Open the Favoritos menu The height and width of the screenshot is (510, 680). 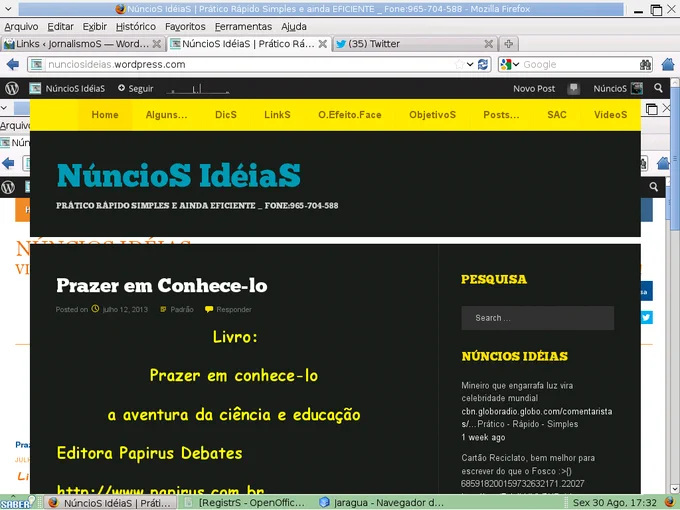[x=185, y=26]
